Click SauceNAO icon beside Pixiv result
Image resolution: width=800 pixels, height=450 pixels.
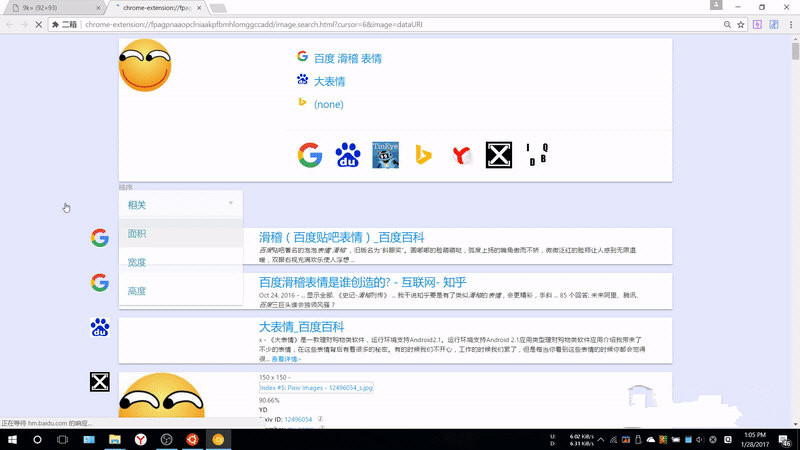[x=99, y=382]
